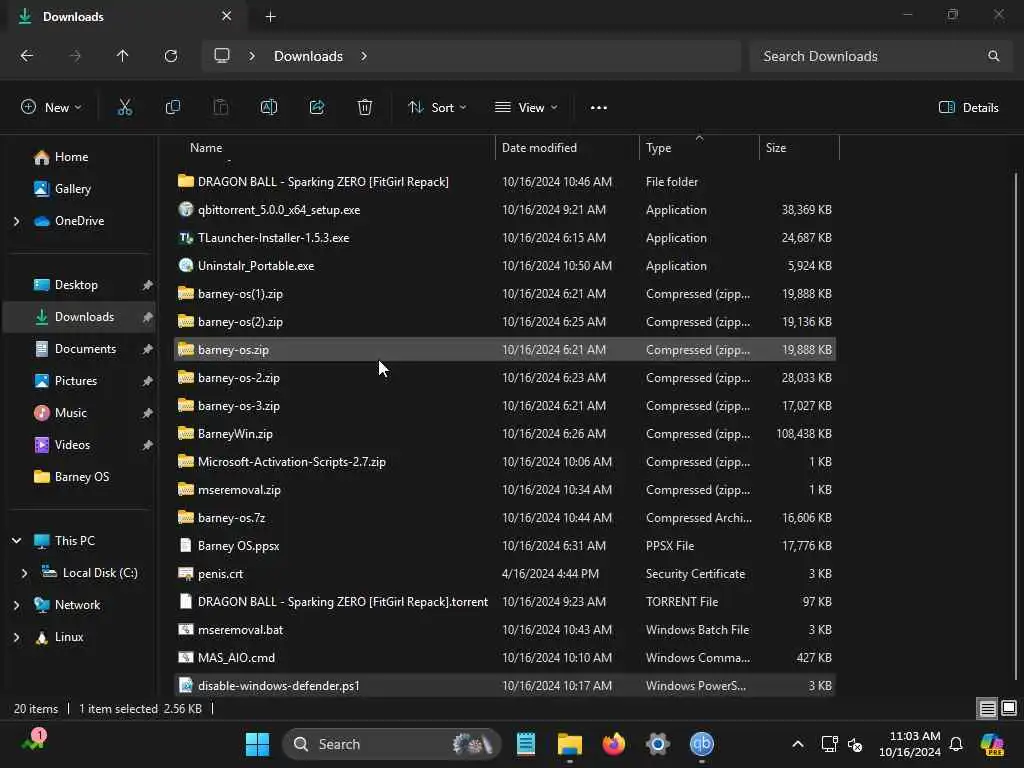
Task: Collapse the This PC tree node
Action: pyautogui.click(x=16, y=541)
